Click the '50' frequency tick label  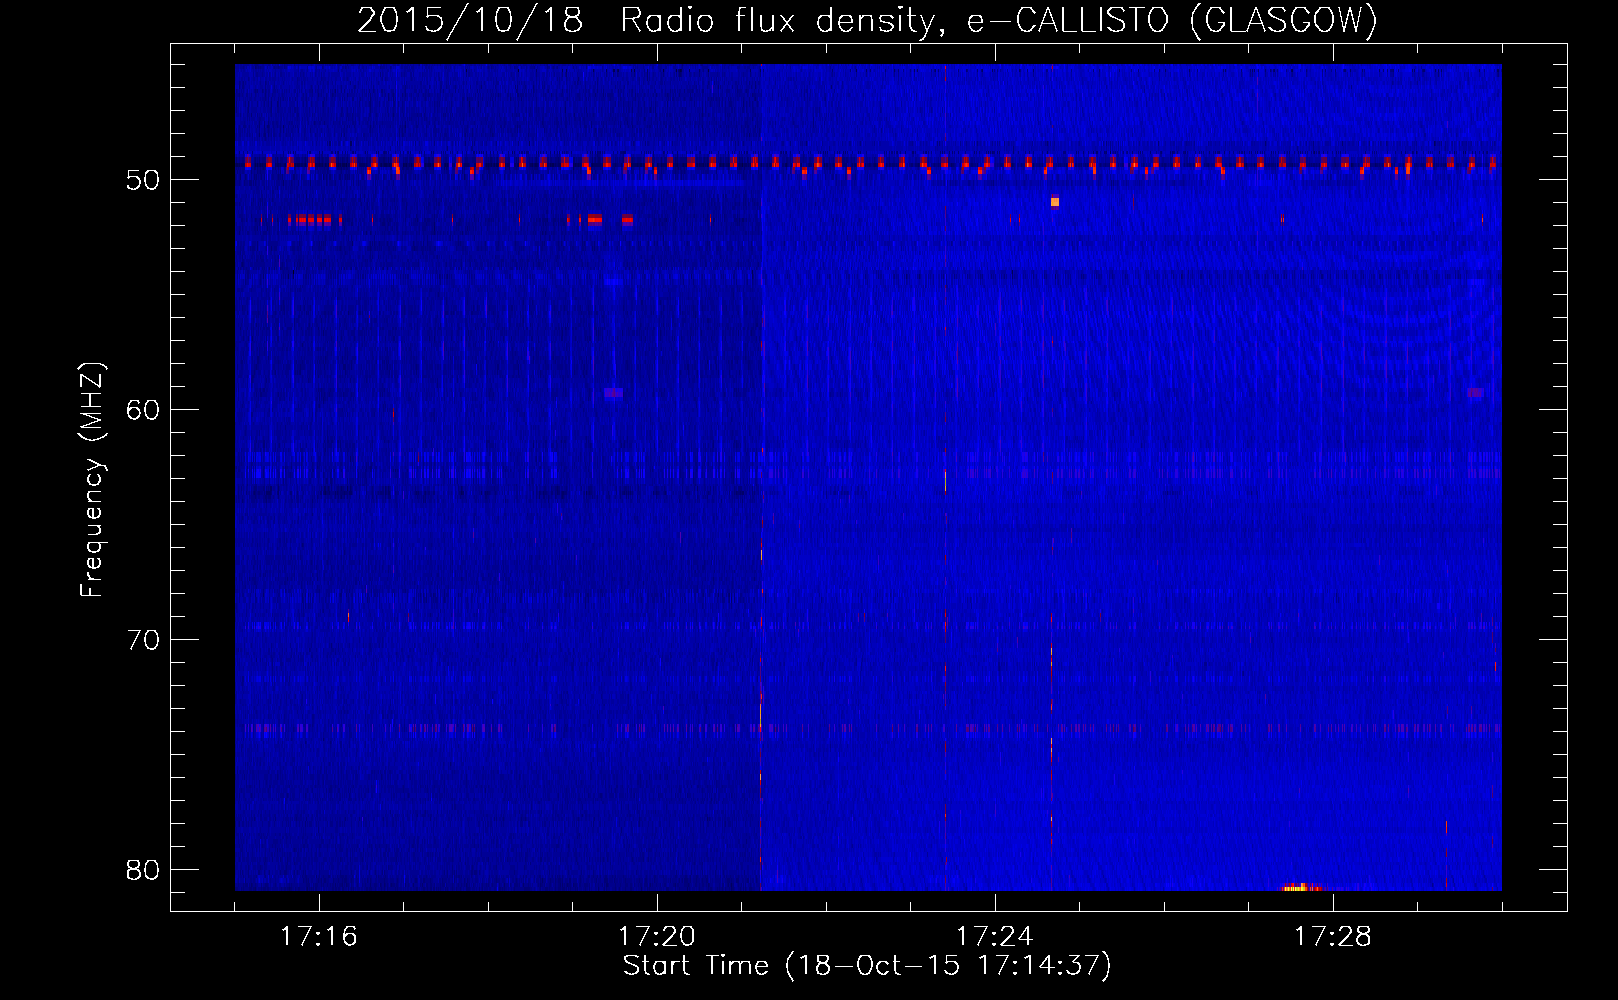pos(143,180)
